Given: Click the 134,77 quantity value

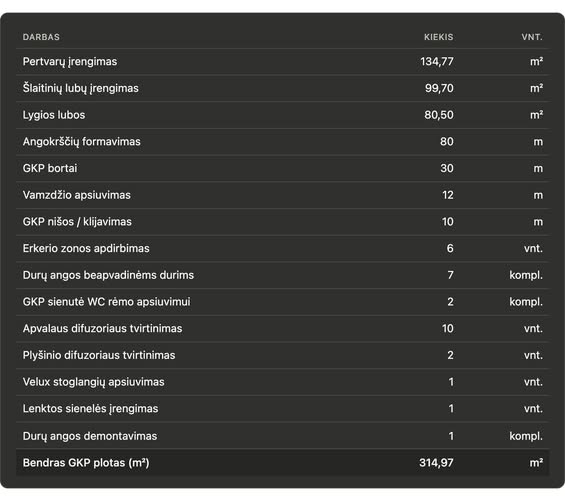Looking at the screenshot, I should (x=437, y=62).
